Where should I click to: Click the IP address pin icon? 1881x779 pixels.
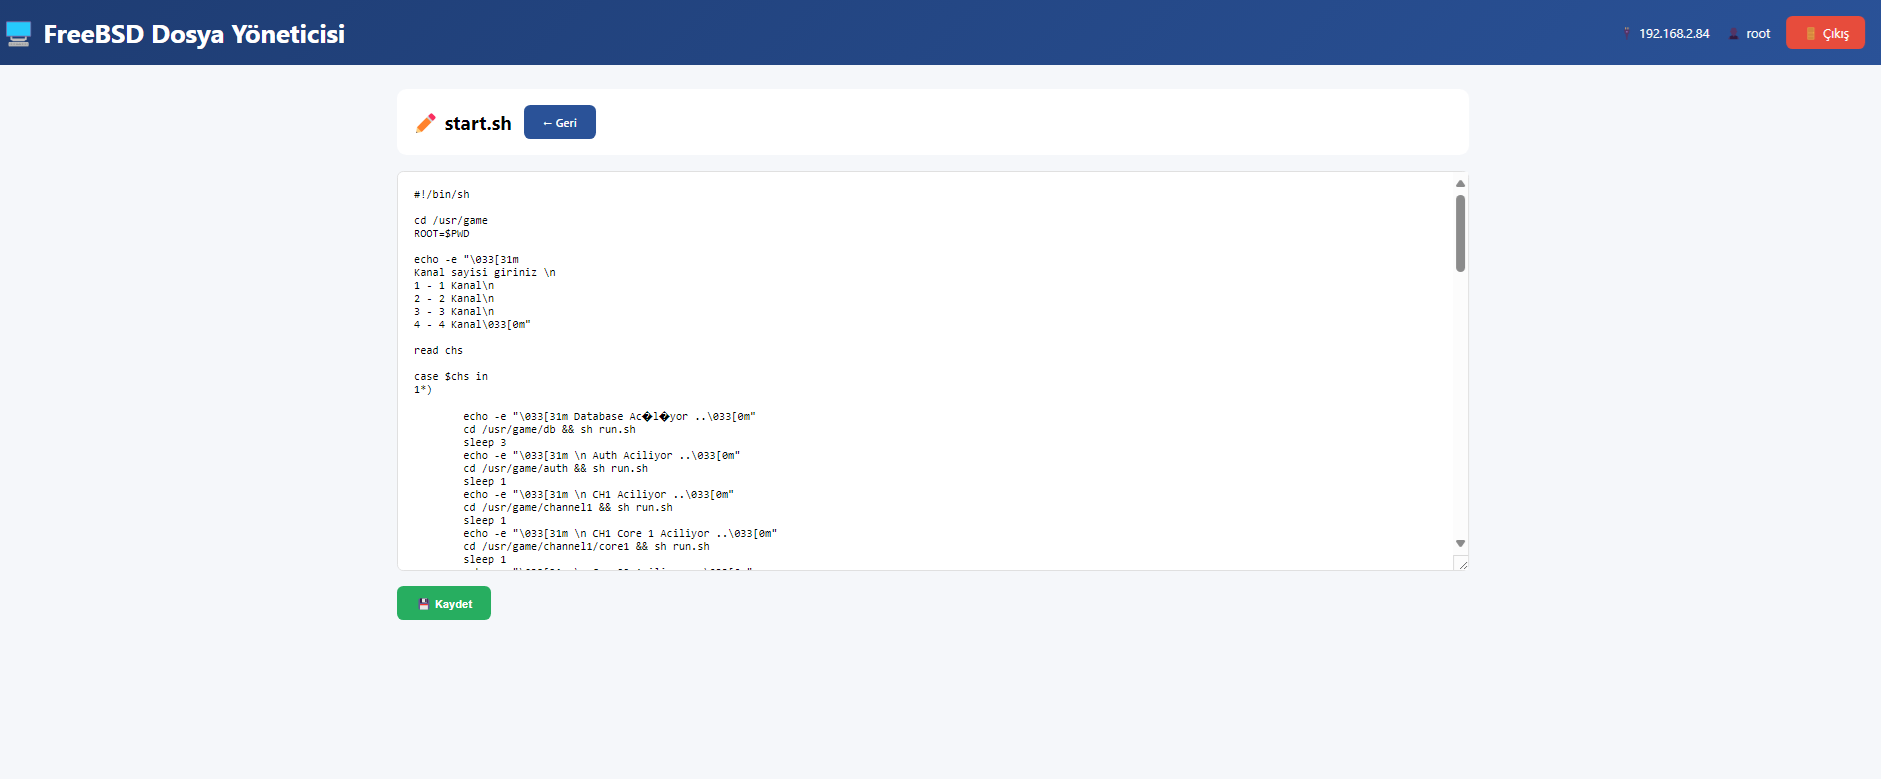tap(1626, 33)
